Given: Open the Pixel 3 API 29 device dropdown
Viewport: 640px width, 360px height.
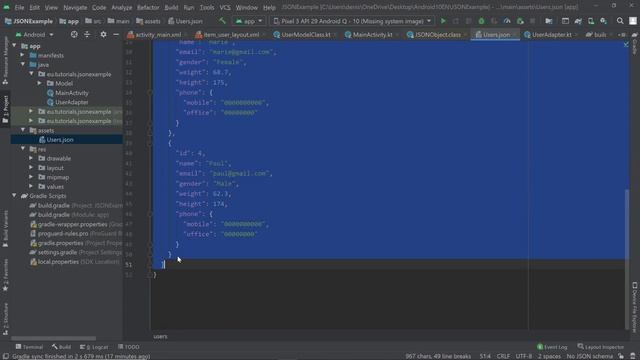Looking at the screenshot, I should pyautogui.click(x=352, y=21).
